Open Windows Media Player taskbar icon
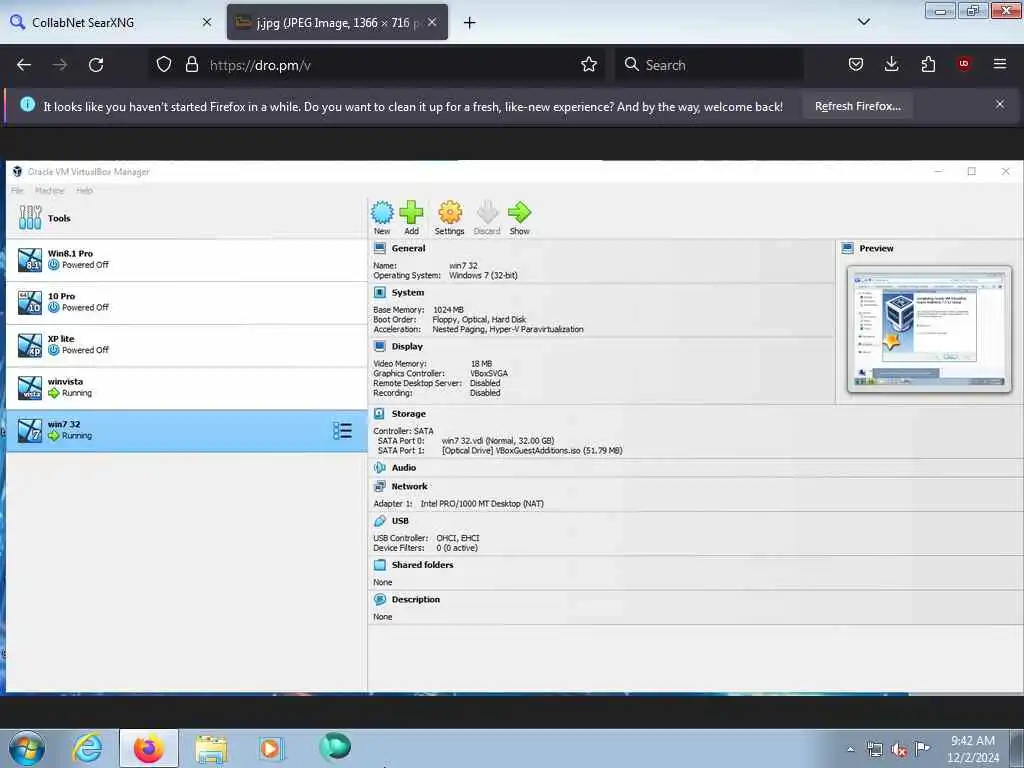This screenshot has height=768, width=1024. pos(270,748)
